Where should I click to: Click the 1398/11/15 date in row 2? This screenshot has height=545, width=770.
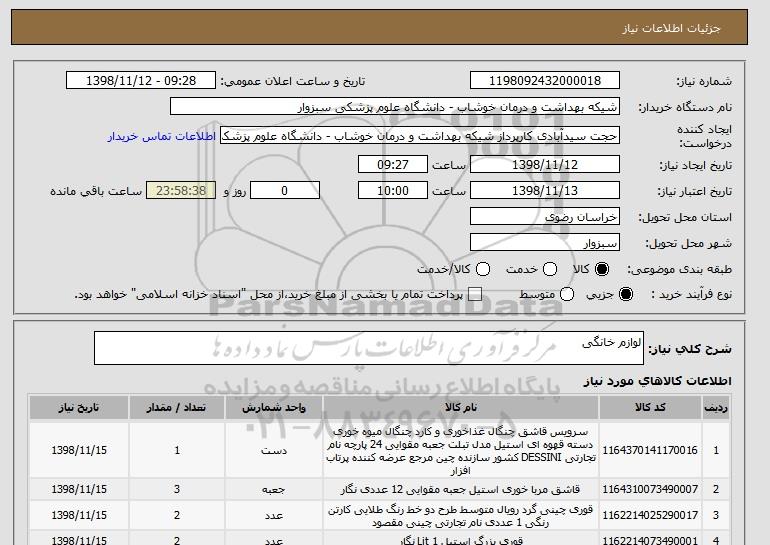(79, 489)
